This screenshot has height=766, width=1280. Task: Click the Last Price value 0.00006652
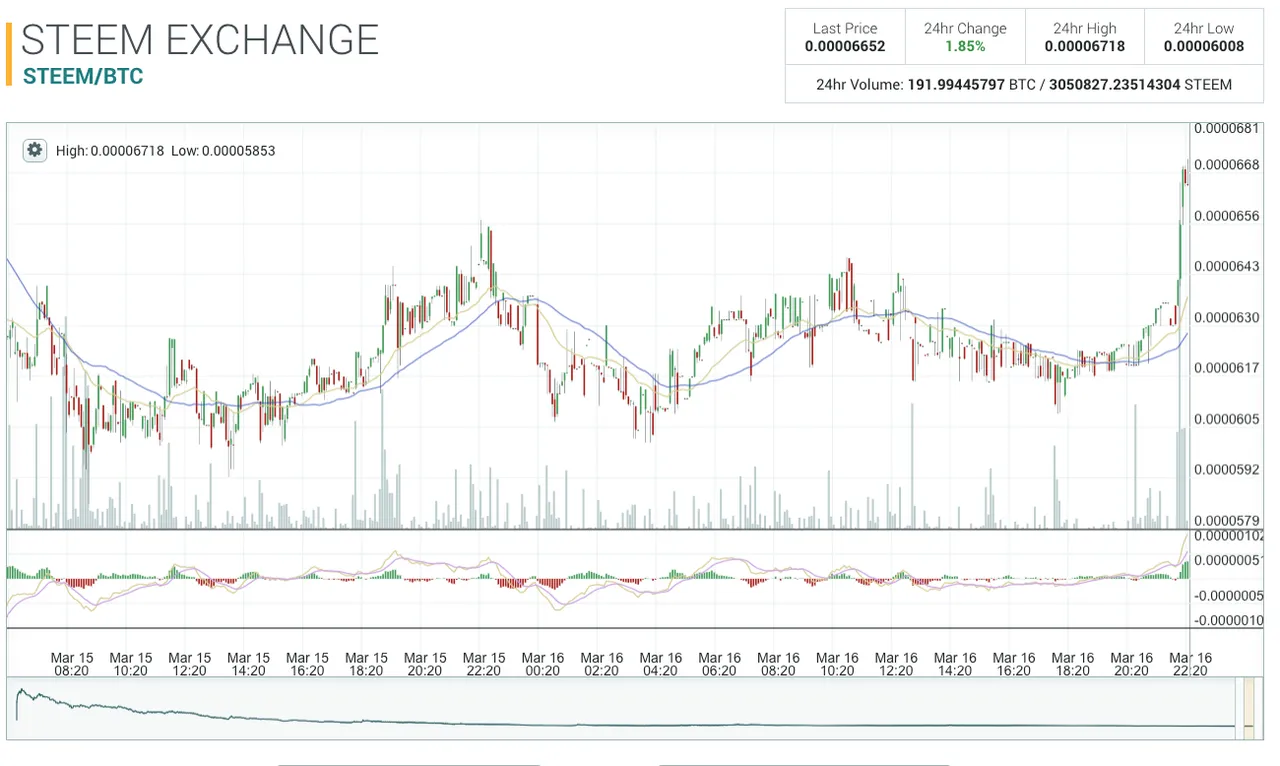(x=845, y=46)
